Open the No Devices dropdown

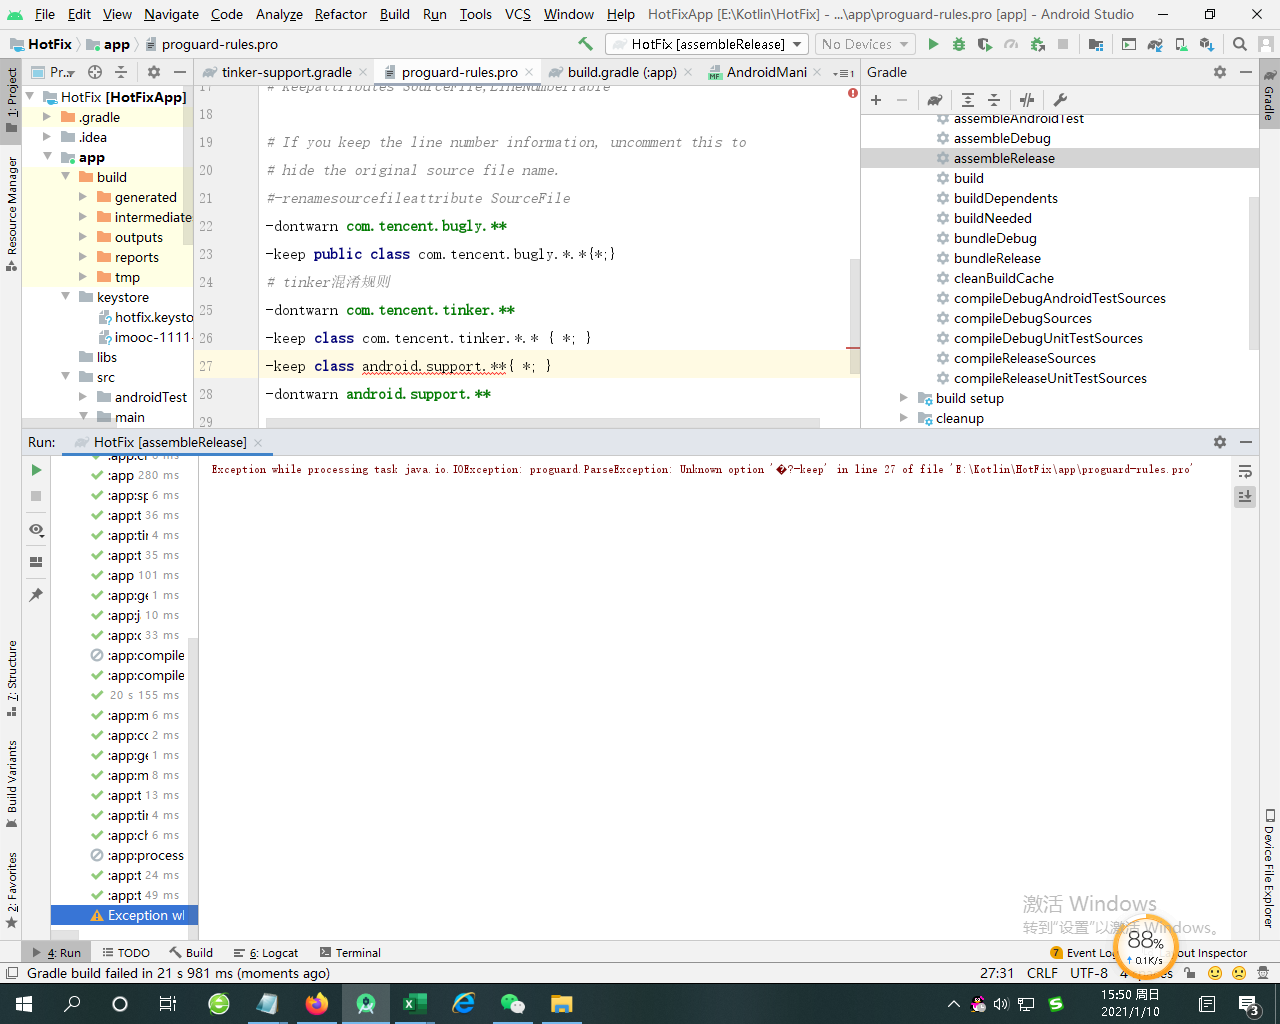tap(865, 44)
